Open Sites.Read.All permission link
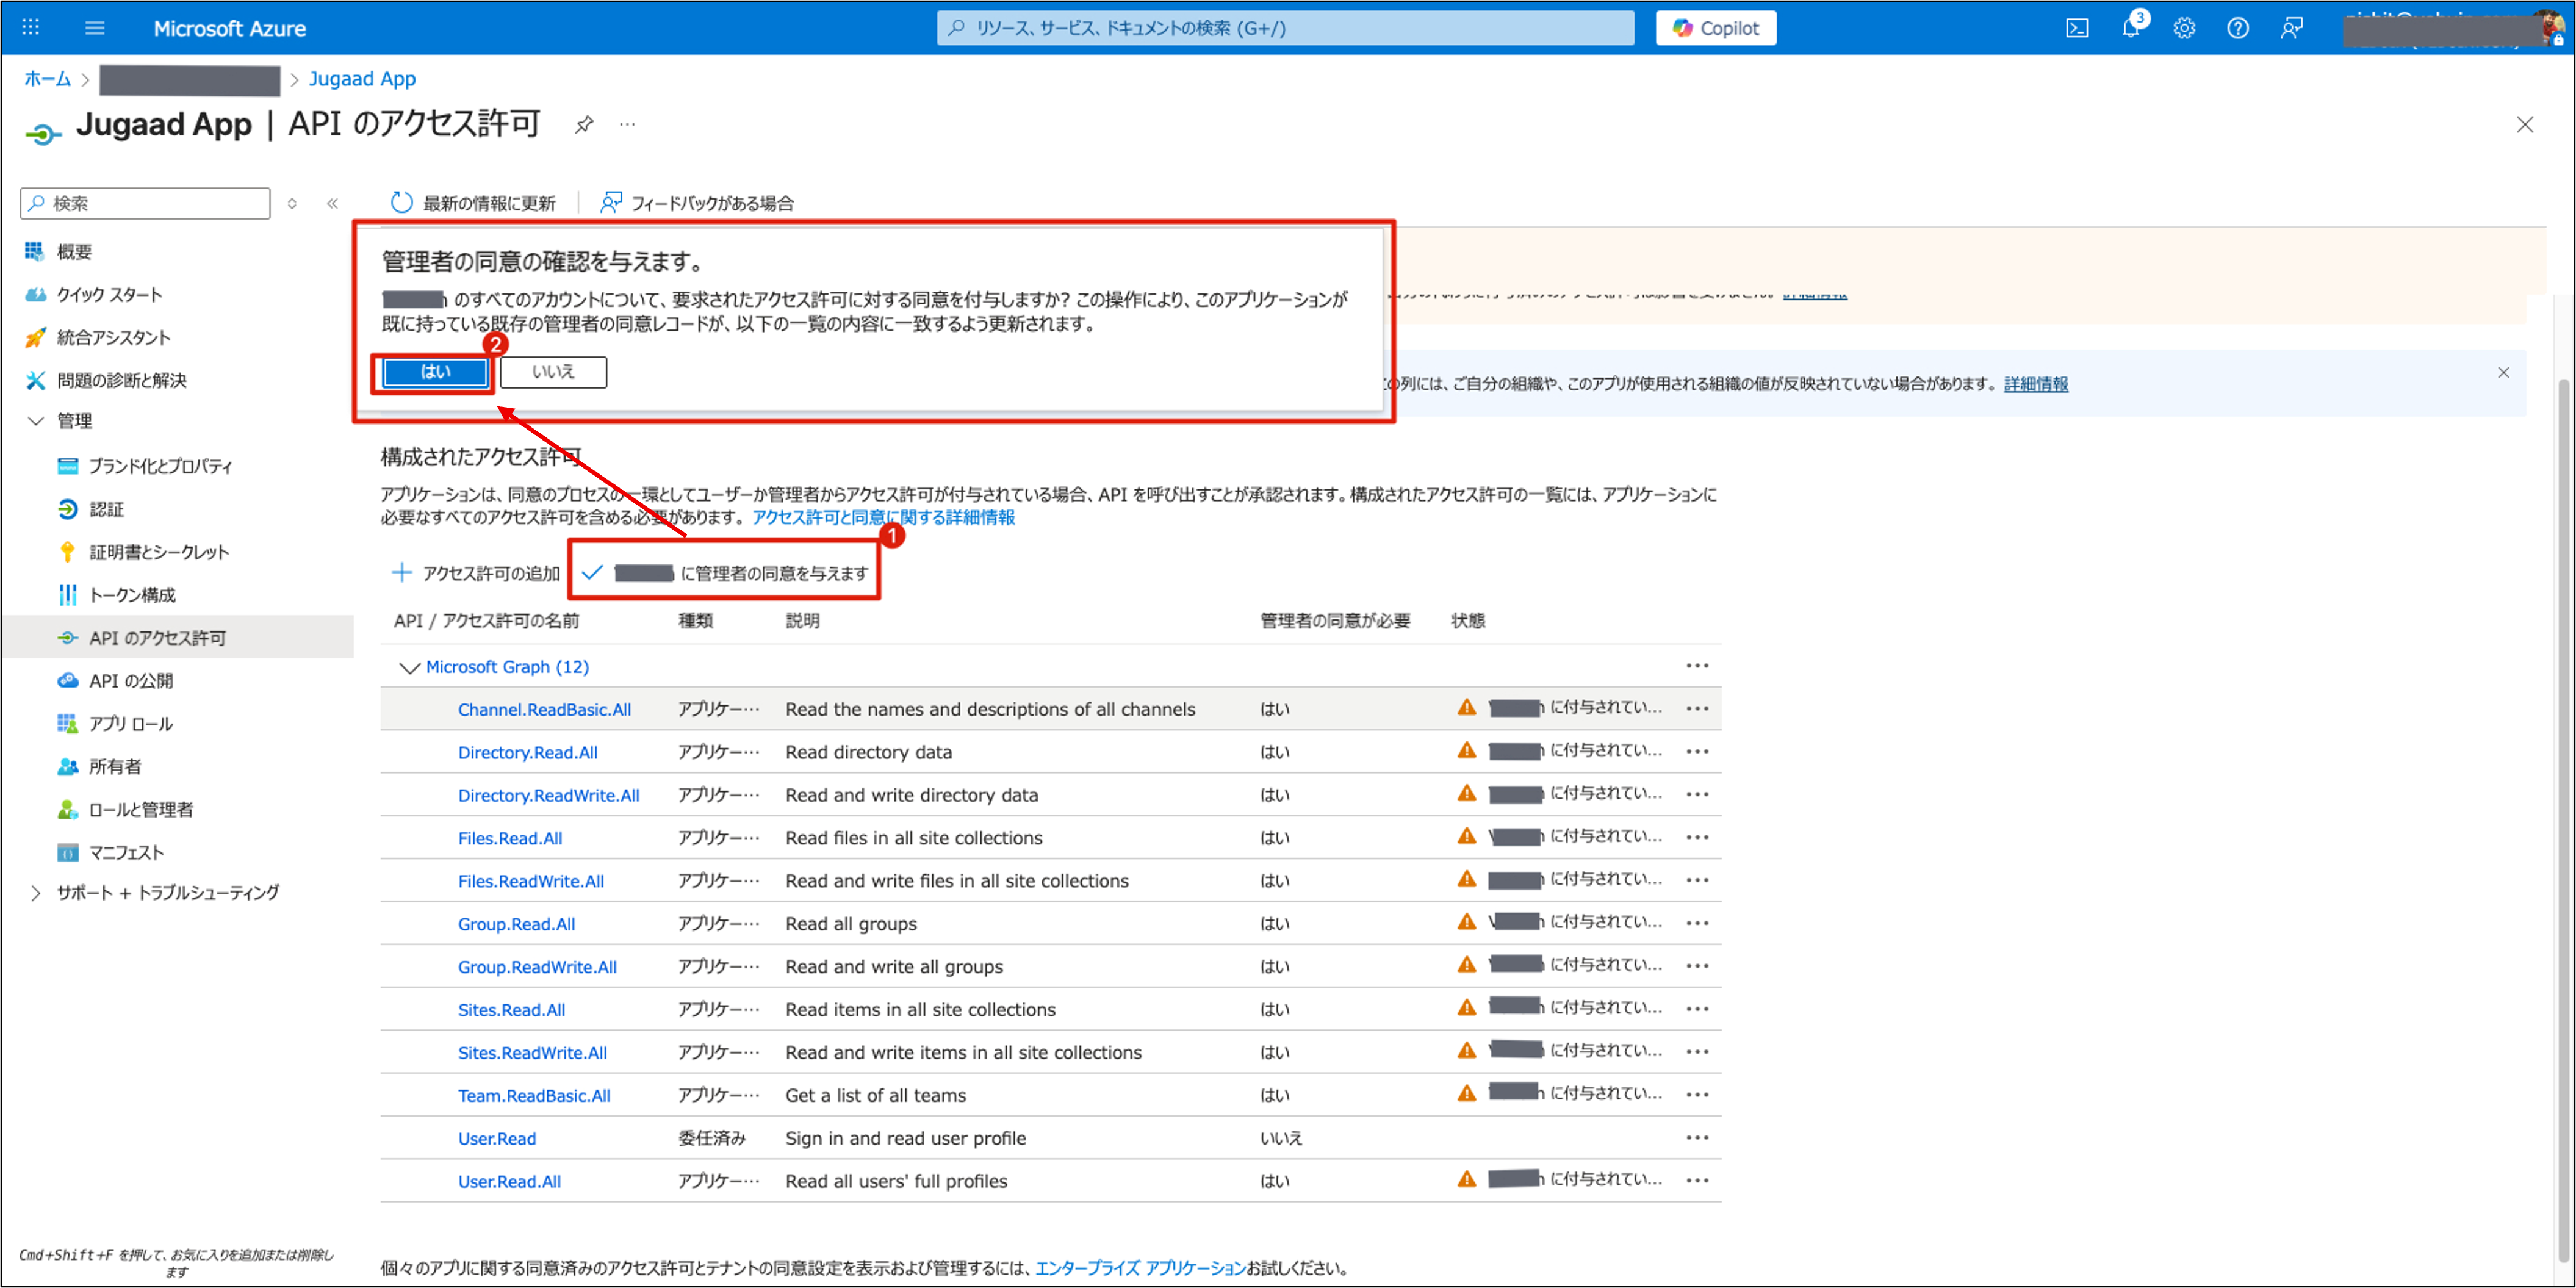 tap(511, 1010)
